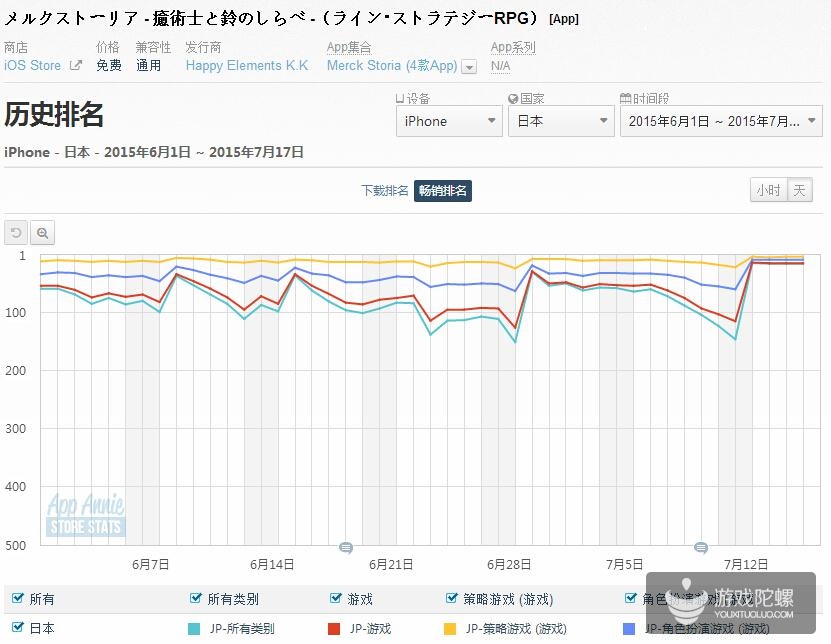Open the date range picker field
Viewport: 831px width, 644px height.
coord(721,121)
